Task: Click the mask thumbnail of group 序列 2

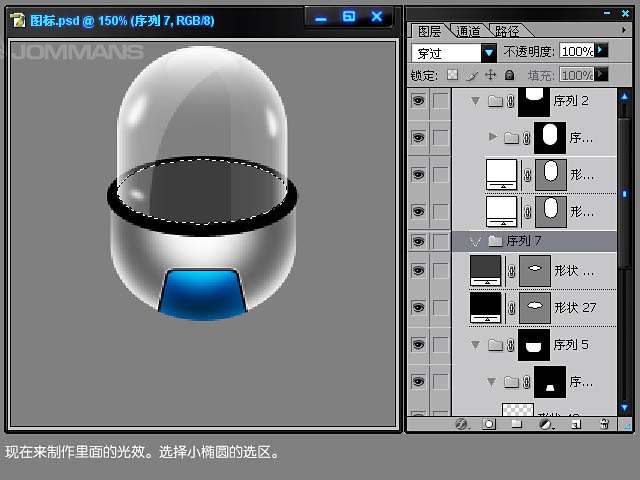Action: (x=534, y=102)
